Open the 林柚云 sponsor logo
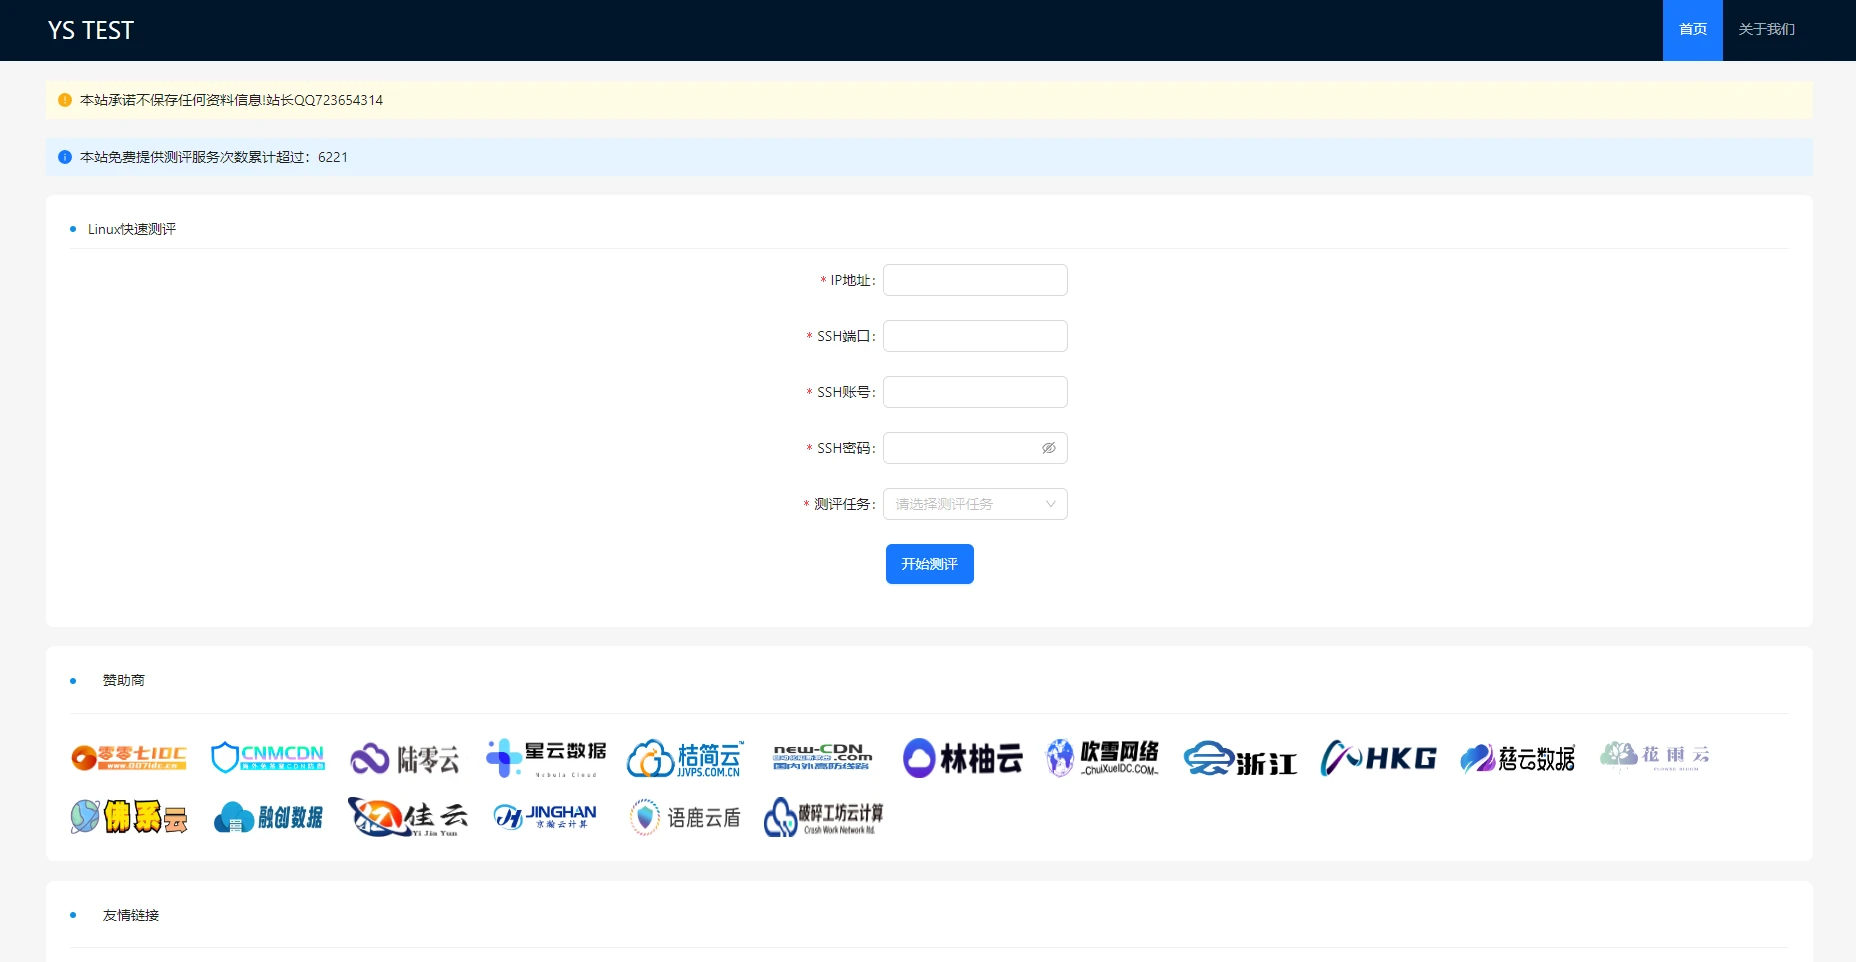Screen dimensions: 1856x962 pos(962,758)
